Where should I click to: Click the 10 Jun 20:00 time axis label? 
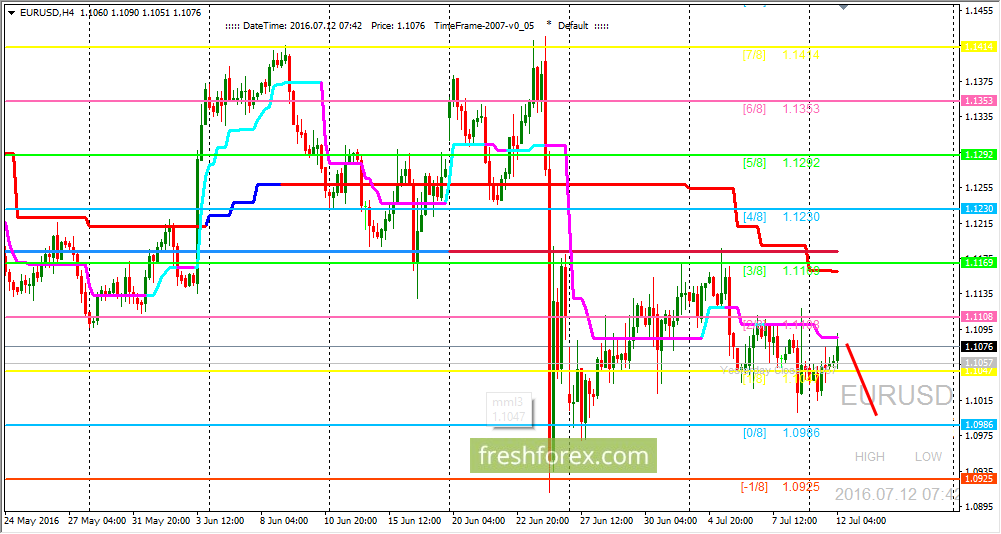352,521
